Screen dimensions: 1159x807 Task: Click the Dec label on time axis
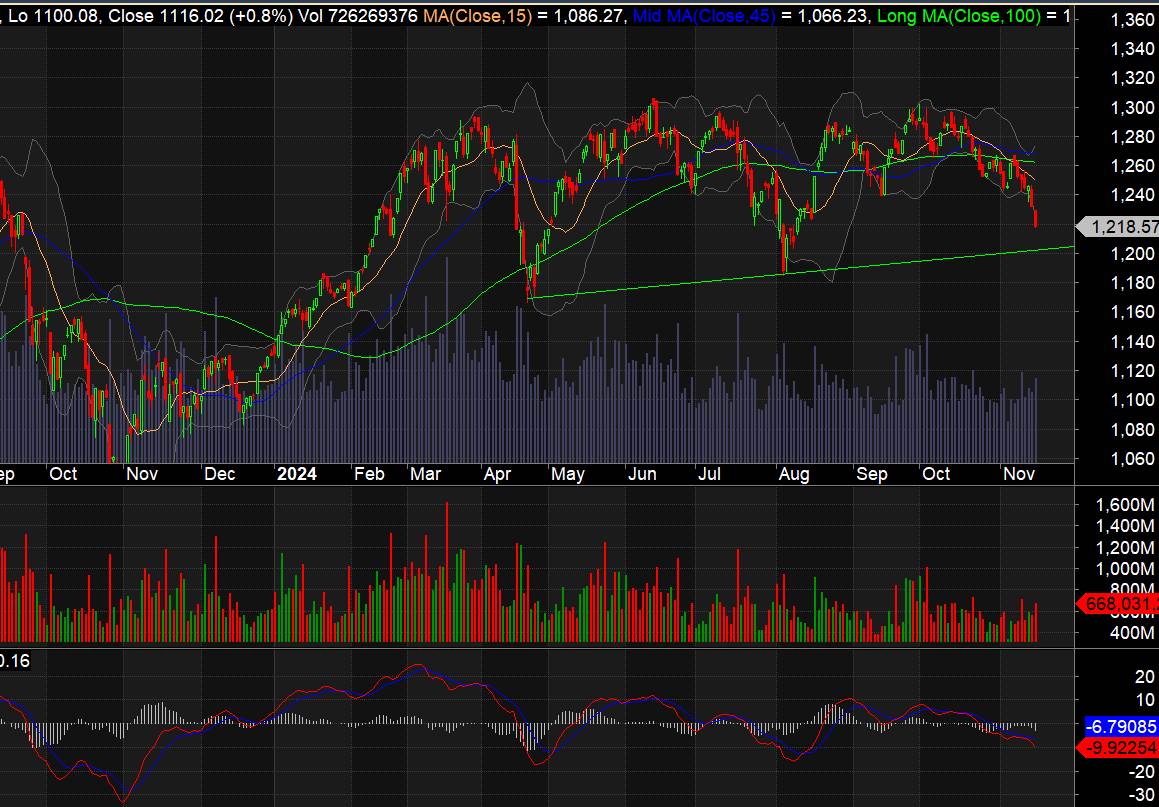[x=220, y=474]
